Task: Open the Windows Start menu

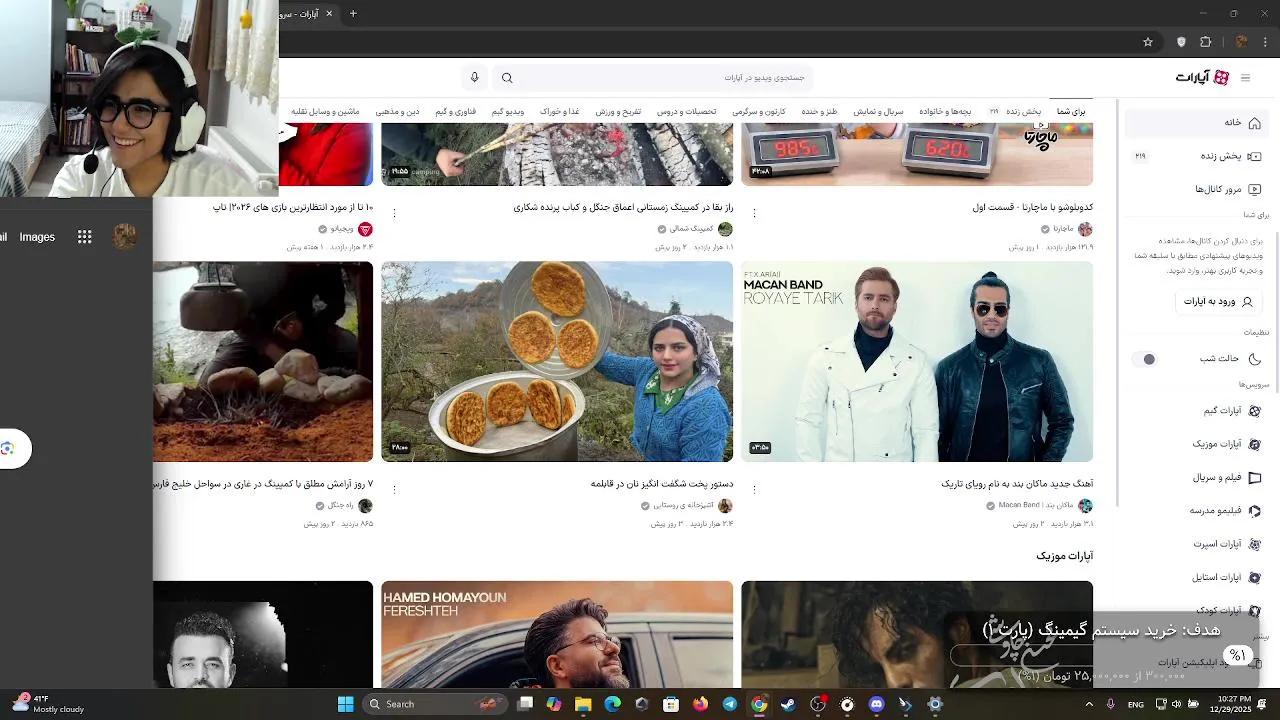Action: (345, 704)
